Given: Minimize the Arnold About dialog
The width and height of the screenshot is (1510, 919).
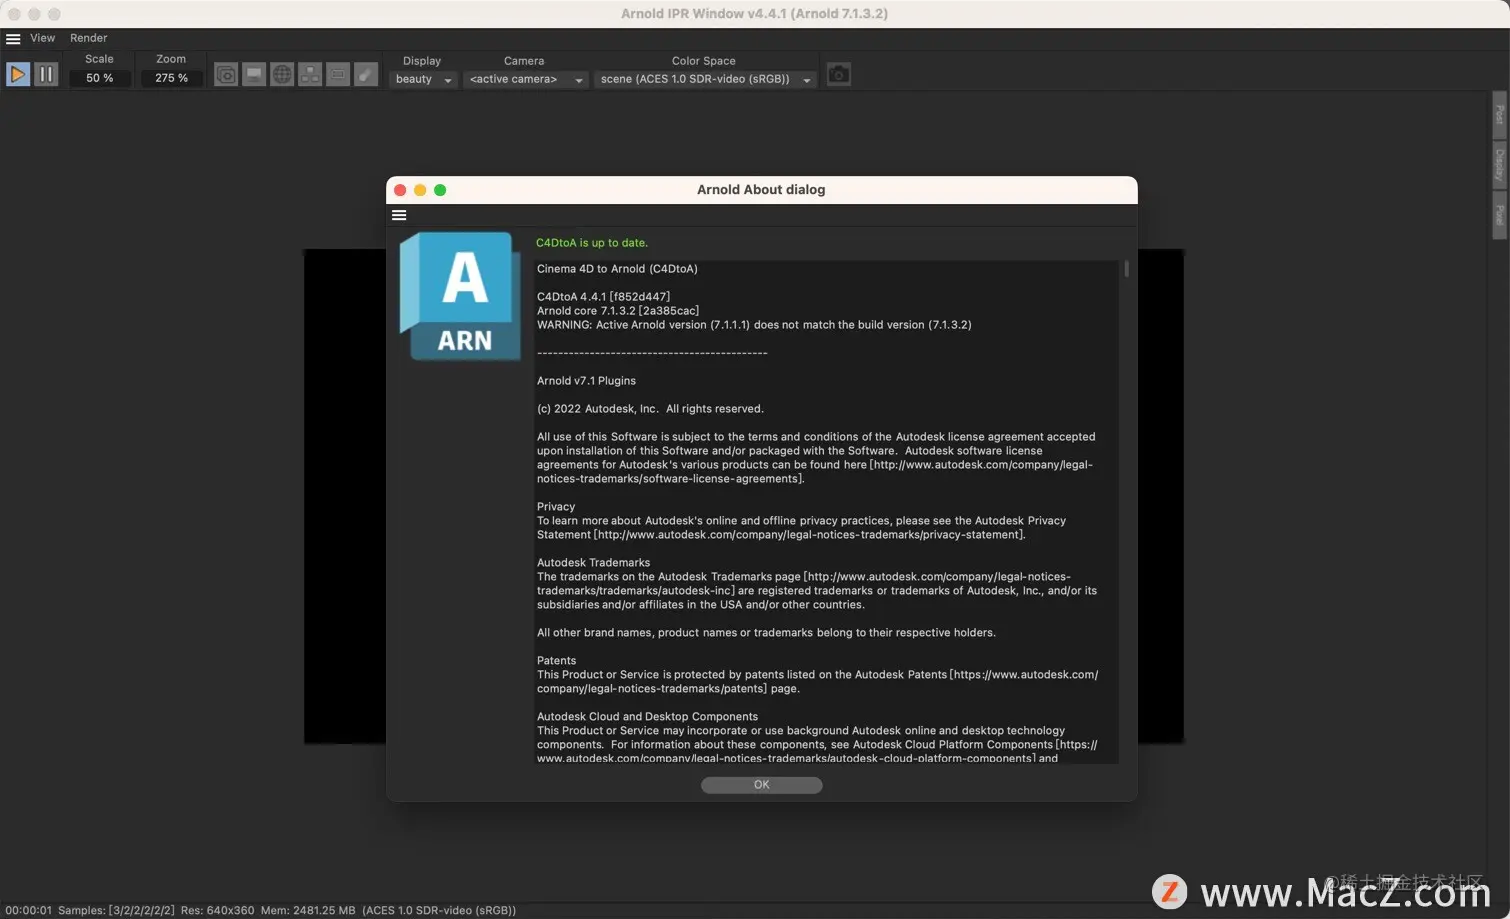Looking at the screenshot, I should pos(420,190).
